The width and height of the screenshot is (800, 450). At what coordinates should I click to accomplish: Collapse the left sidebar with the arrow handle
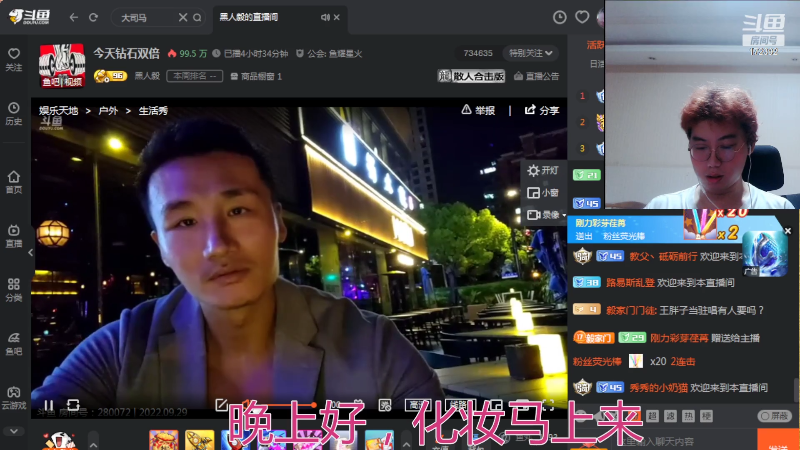(31, 252)
